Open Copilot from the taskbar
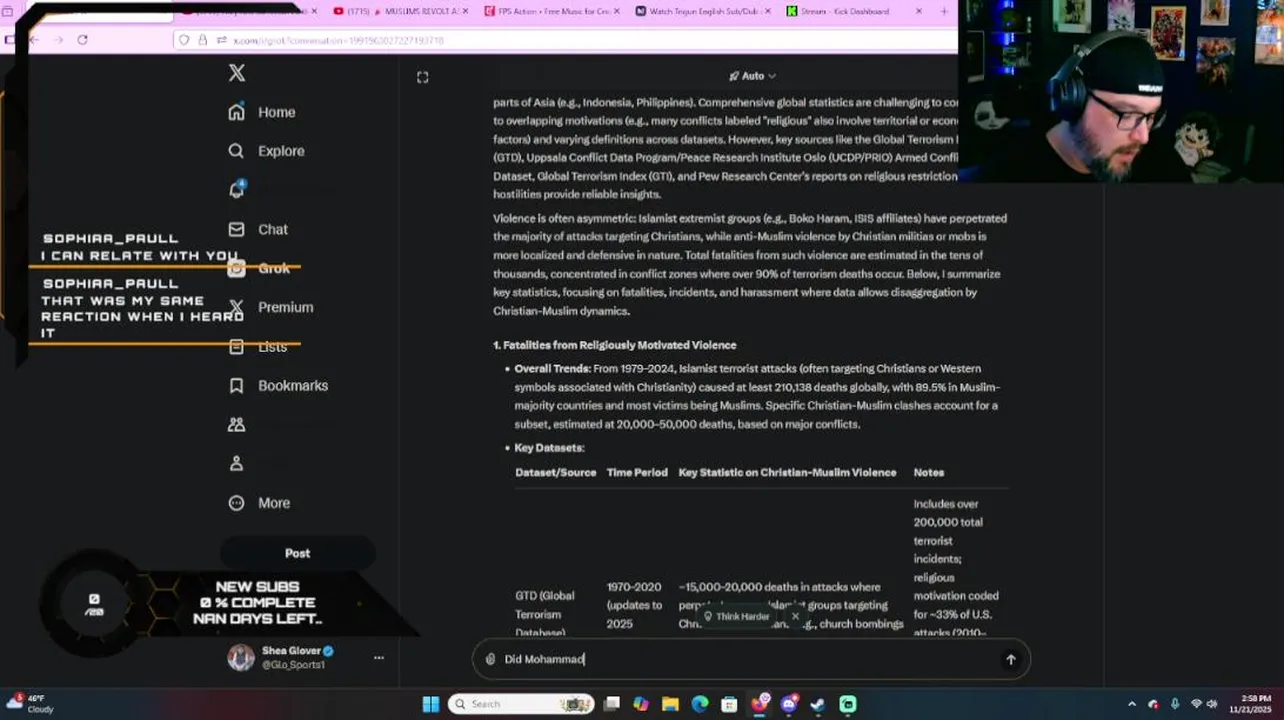Image resolution: width=1284 pixels, height=720 pixels. point(641,704)
